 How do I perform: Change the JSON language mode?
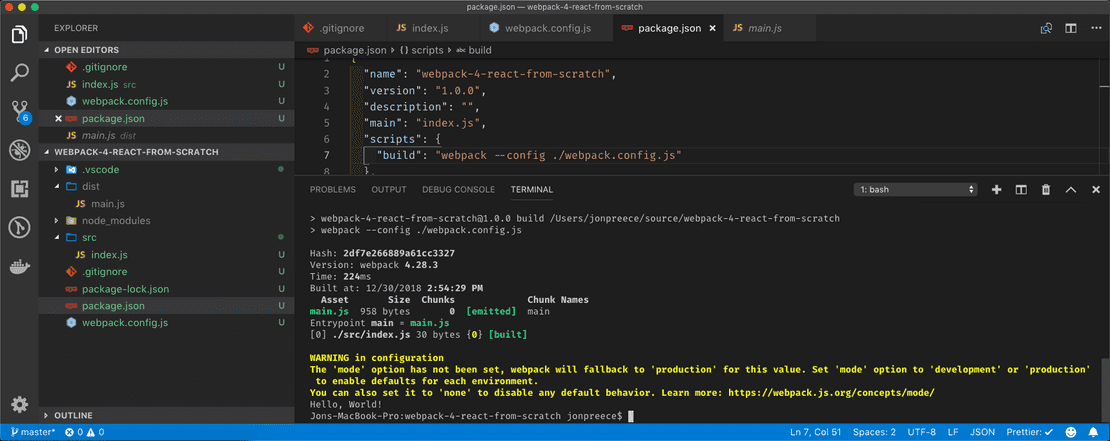tap(982, 432)
